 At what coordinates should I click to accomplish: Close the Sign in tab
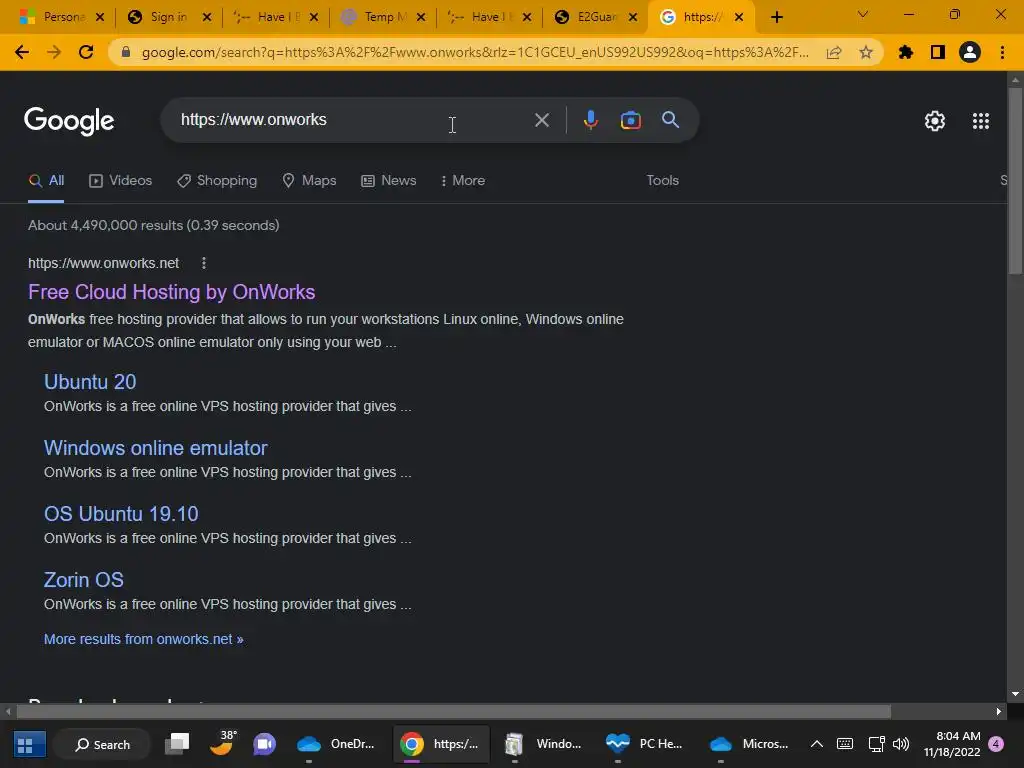pyautogui.click(x=207, y=17)
